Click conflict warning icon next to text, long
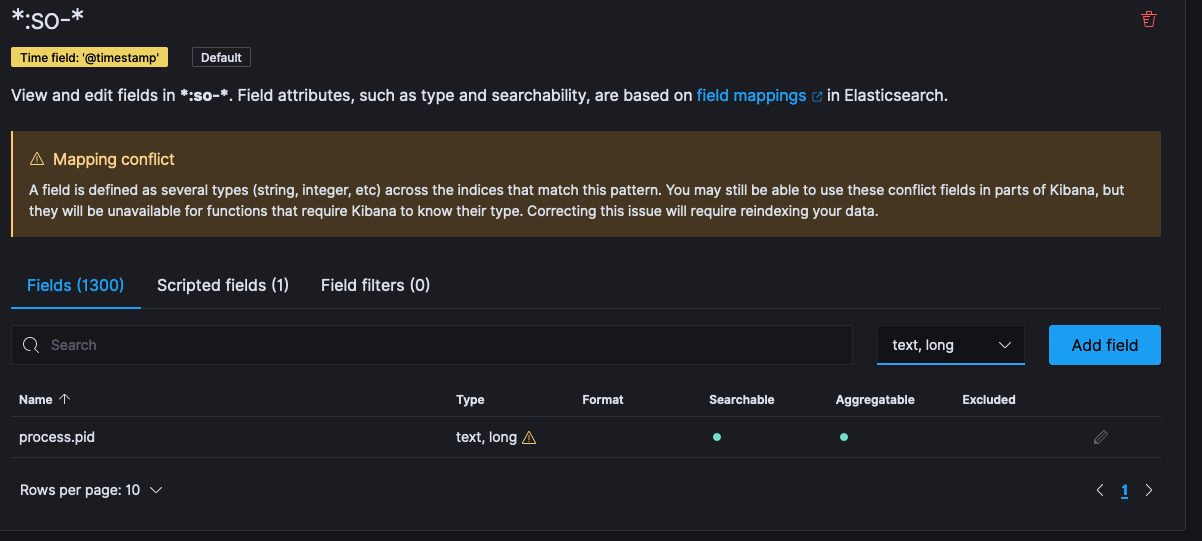The height and width of the screenshot is (541, 1202). (x=529, y=437)
